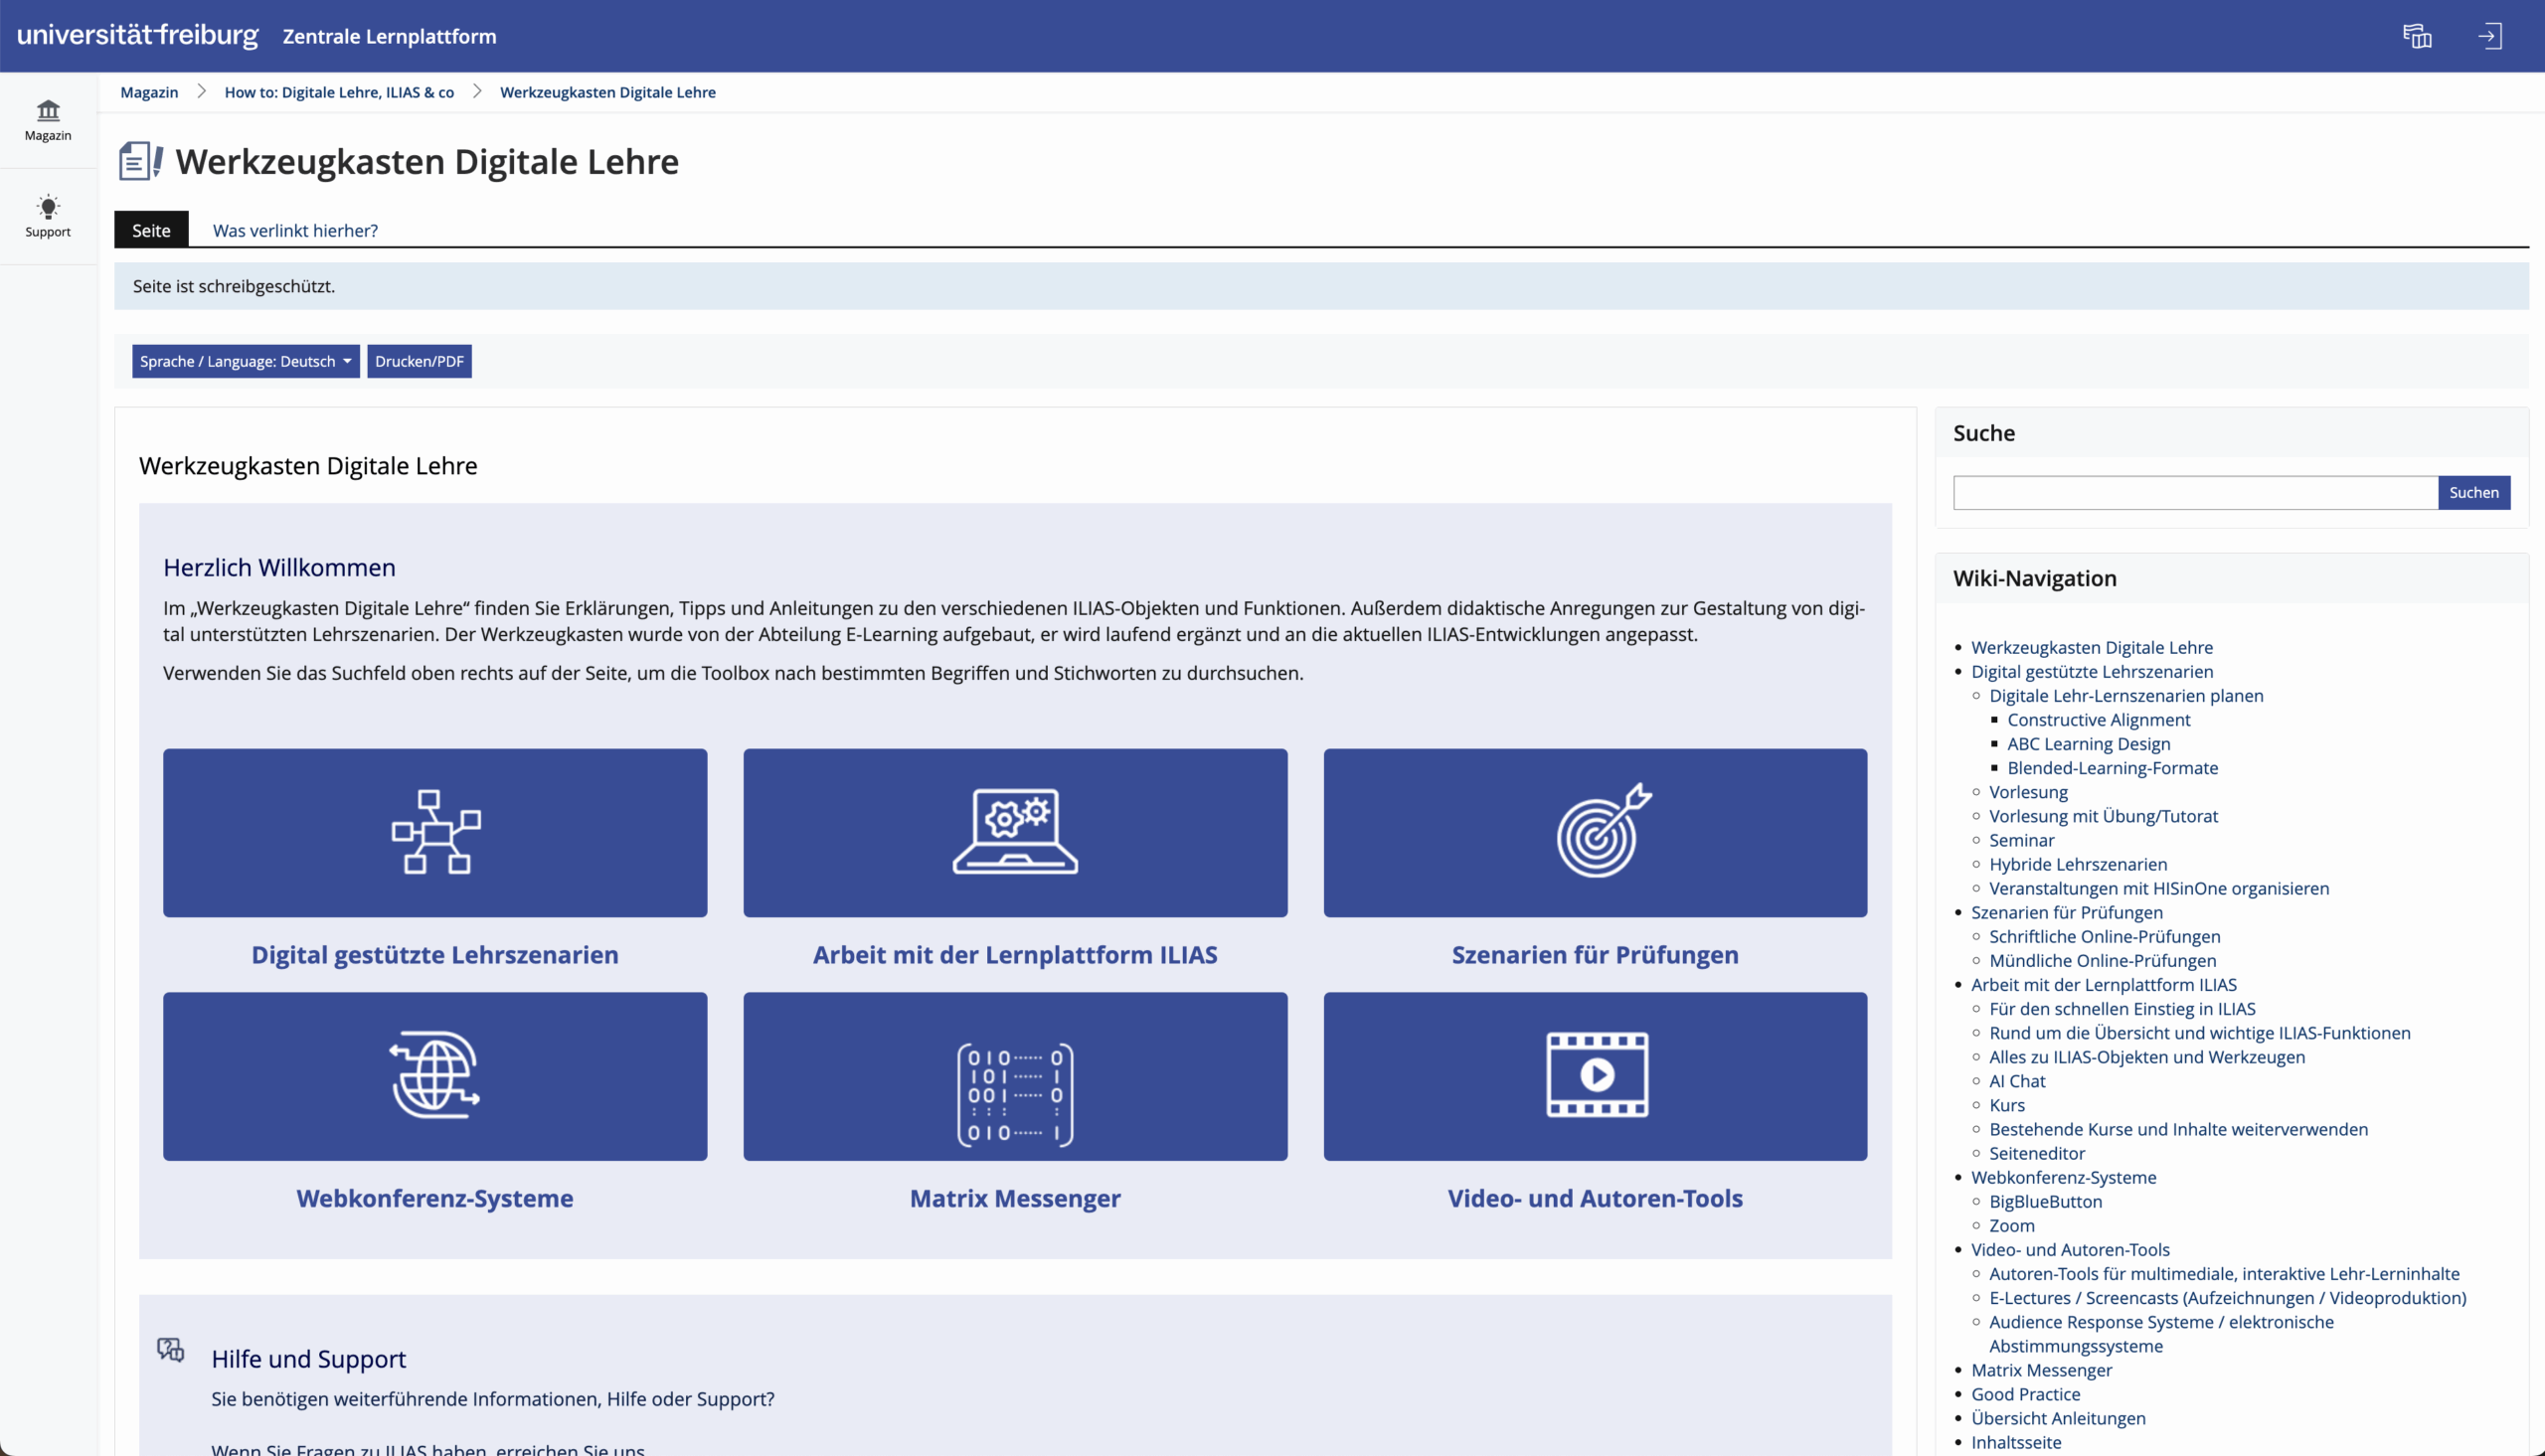2545x1456 pixels.
Task: Click the Suchen button
Action: (x=2474, y=492)
